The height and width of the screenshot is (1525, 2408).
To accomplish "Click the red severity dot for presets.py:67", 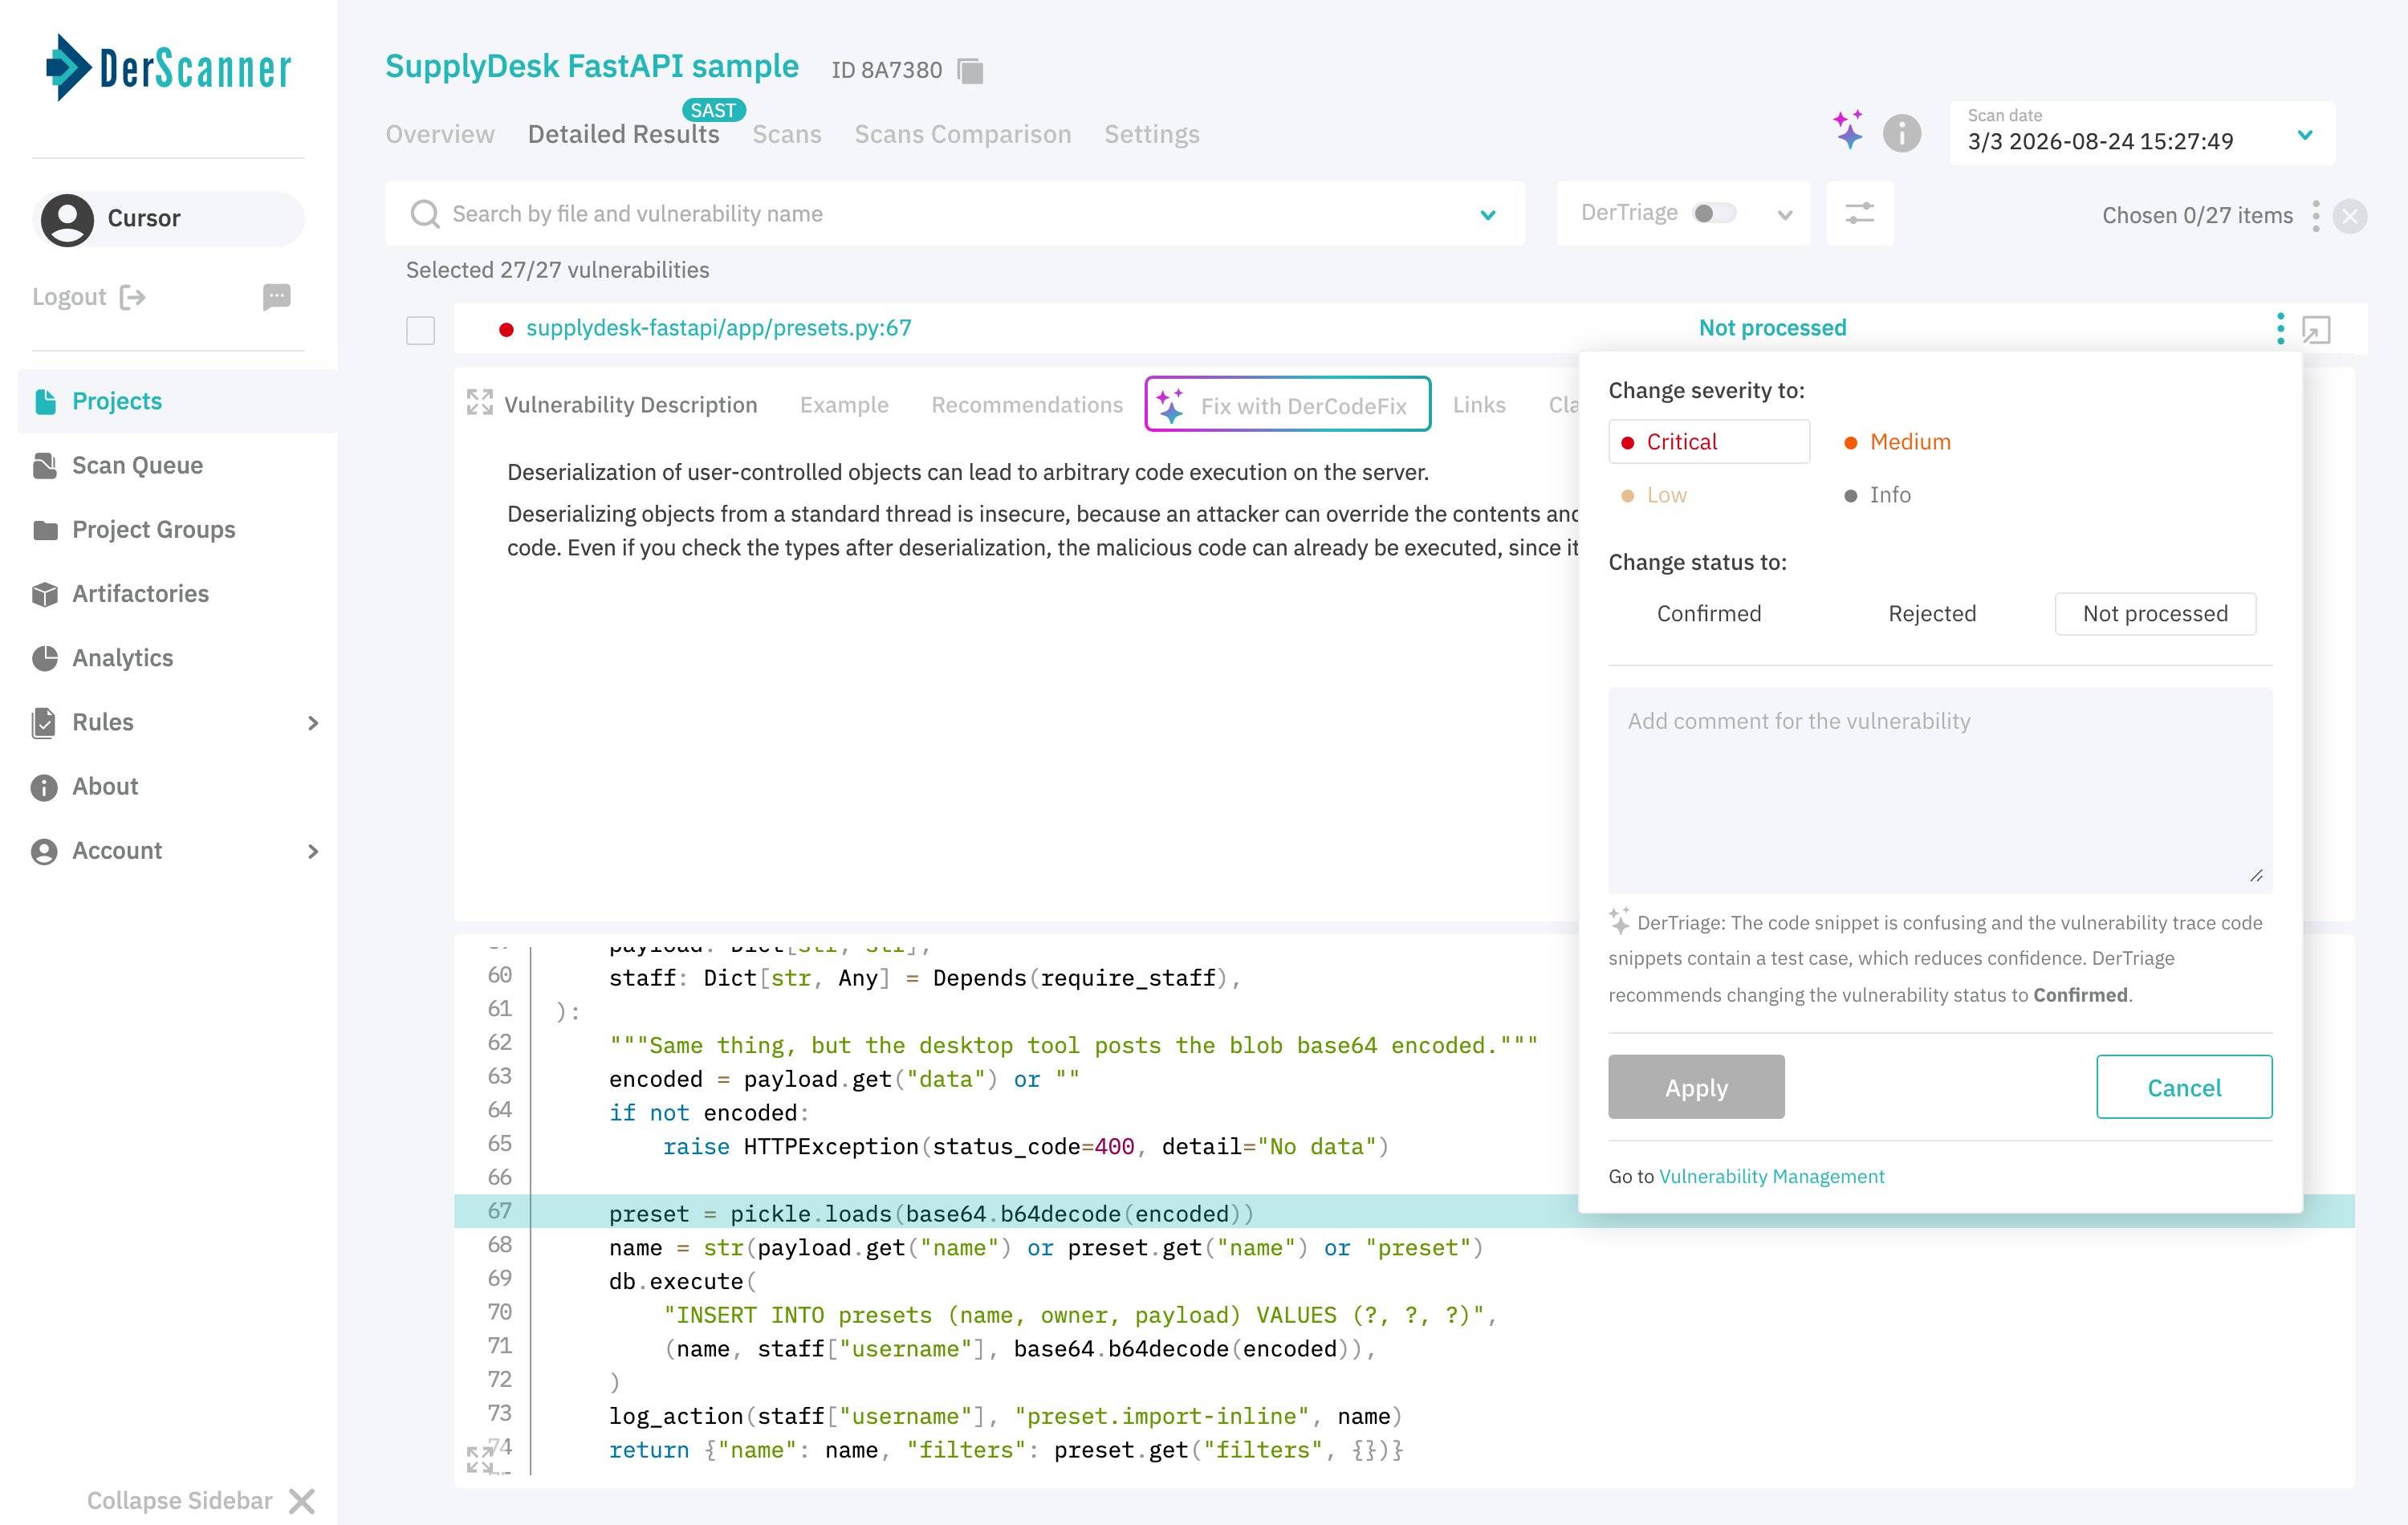I will point(506,329).
